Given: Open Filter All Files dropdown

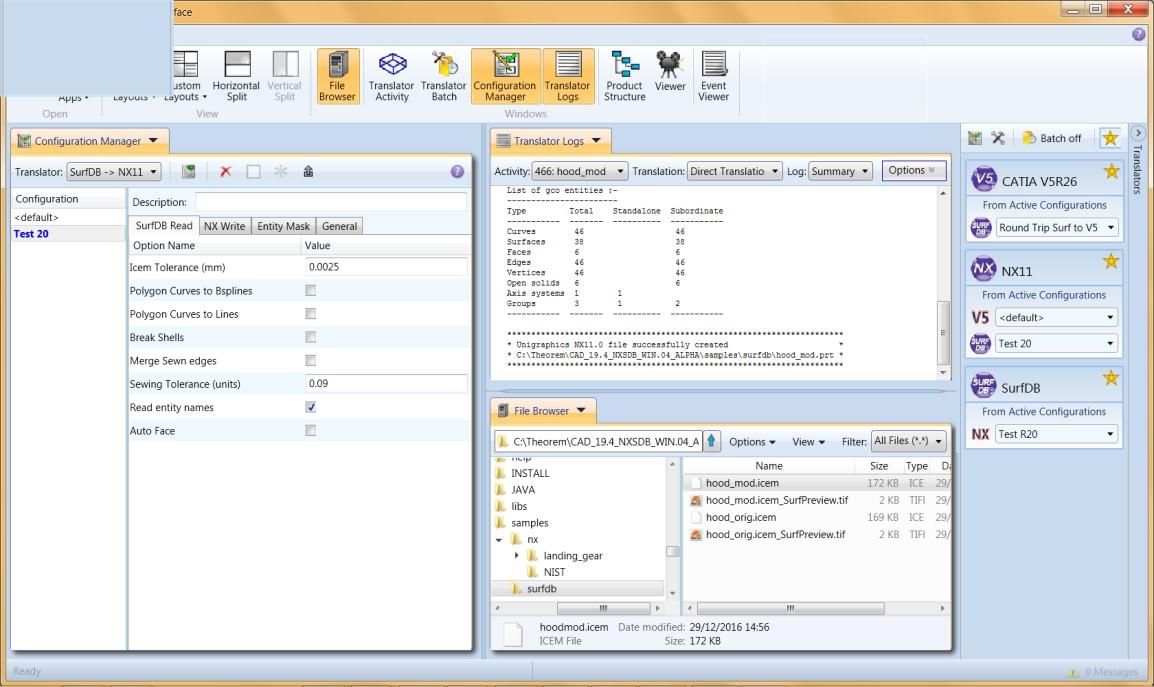Looking at the screenshot, I should [x=908, y=441].
